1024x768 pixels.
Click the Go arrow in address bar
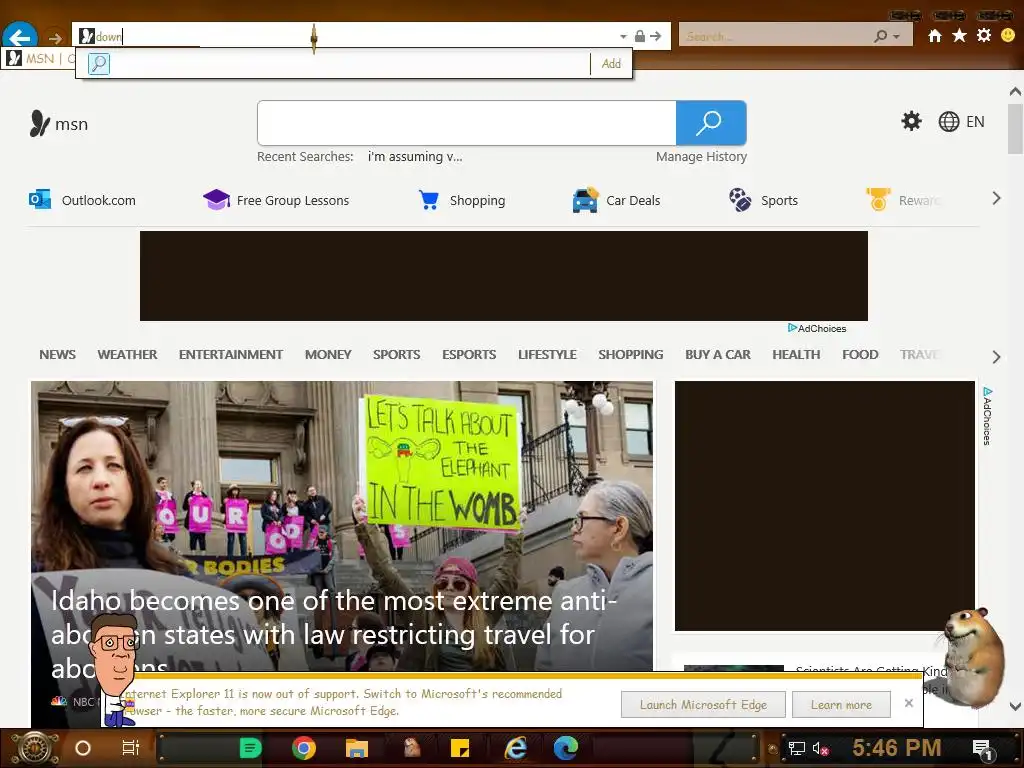click(656, 37)
